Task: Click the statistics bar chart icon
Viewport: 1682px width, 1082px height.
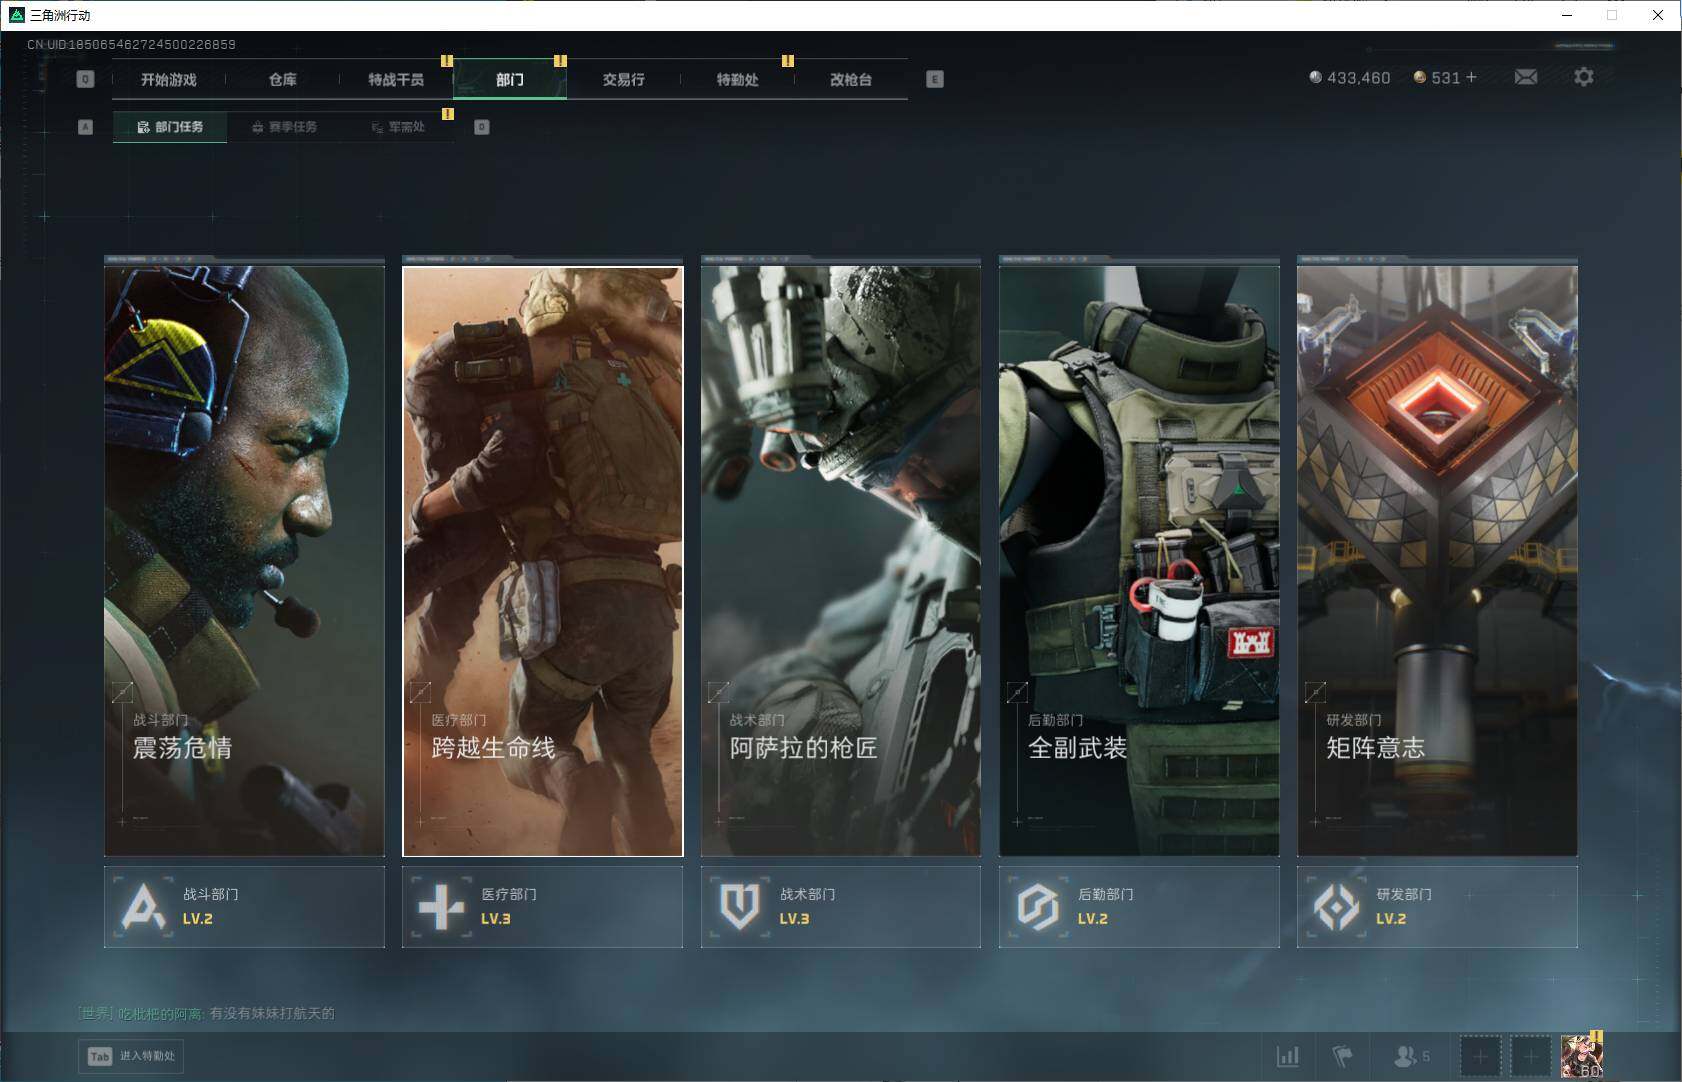Action: 1288,1055
